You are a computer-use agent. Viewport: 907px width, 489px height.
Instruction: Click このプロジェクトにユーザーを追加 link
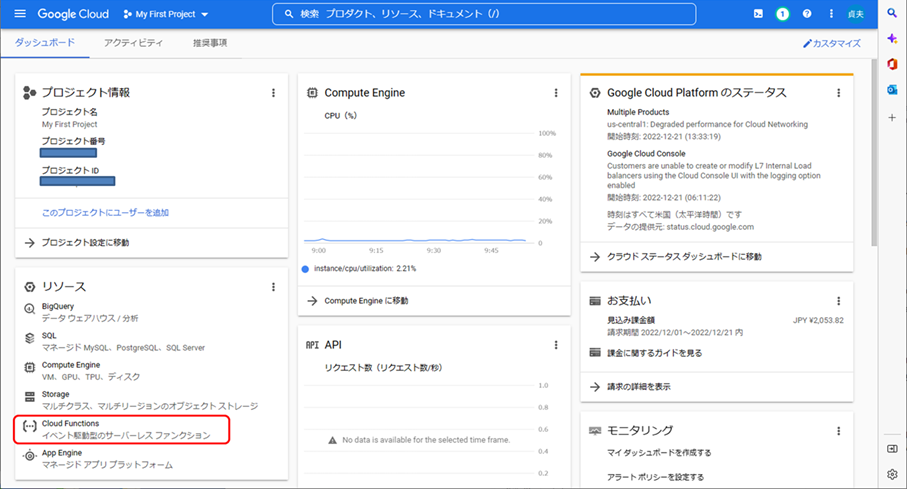coord(105,213)
